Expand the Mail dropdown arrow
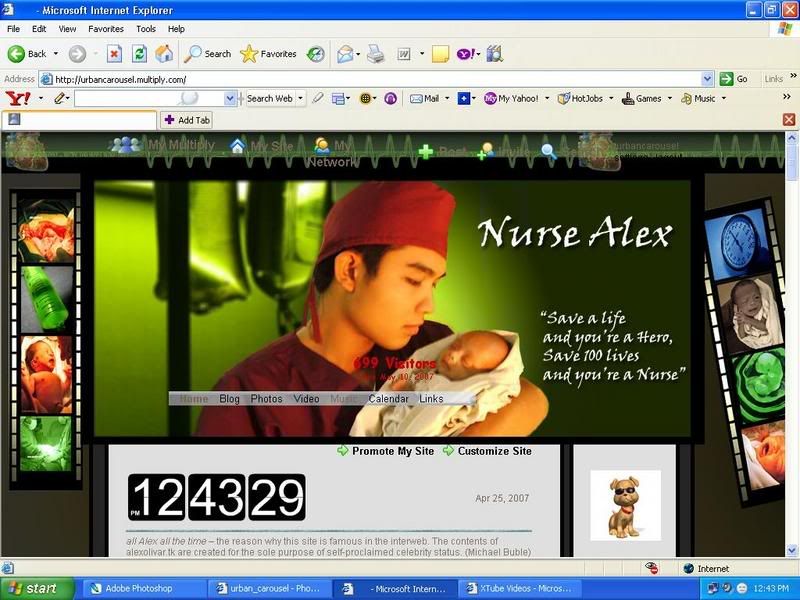Viewport: 800px width, 600px height. click(447, 98)
